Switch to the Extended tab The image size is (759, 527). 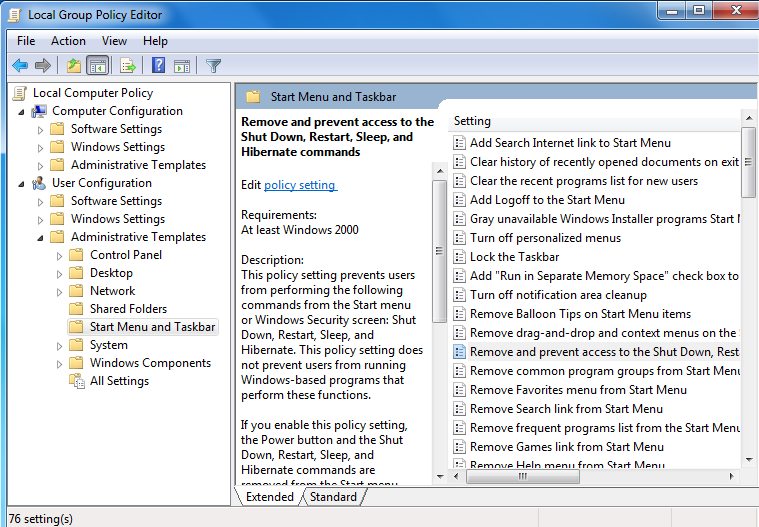(270, 497)
